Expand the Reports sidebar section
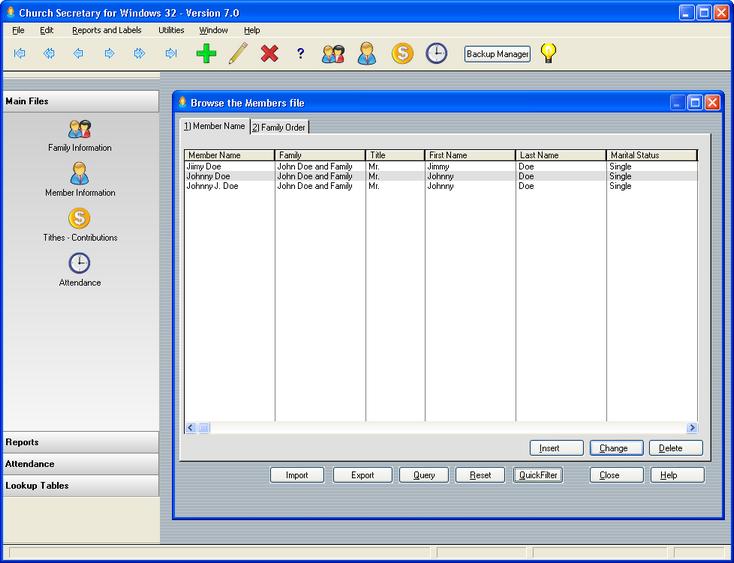The image size is (734, 563). coord(81,442)
